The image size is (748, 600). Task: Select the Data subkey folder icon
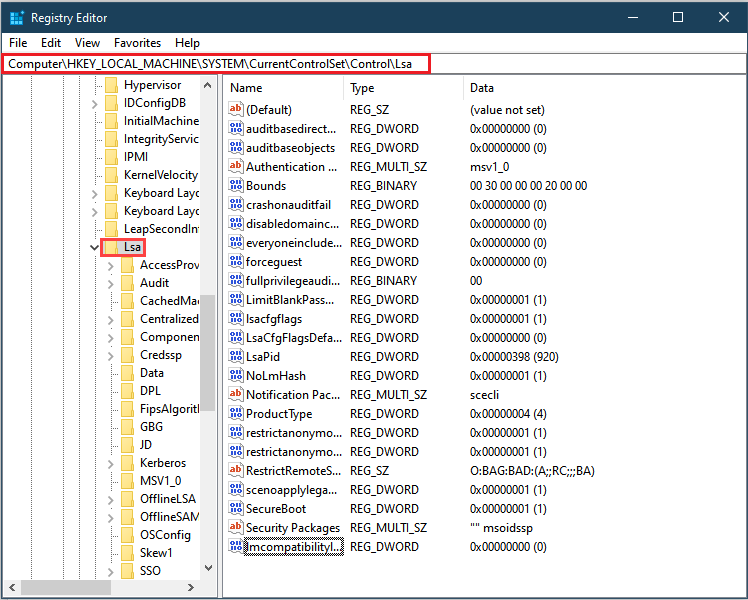127,373
